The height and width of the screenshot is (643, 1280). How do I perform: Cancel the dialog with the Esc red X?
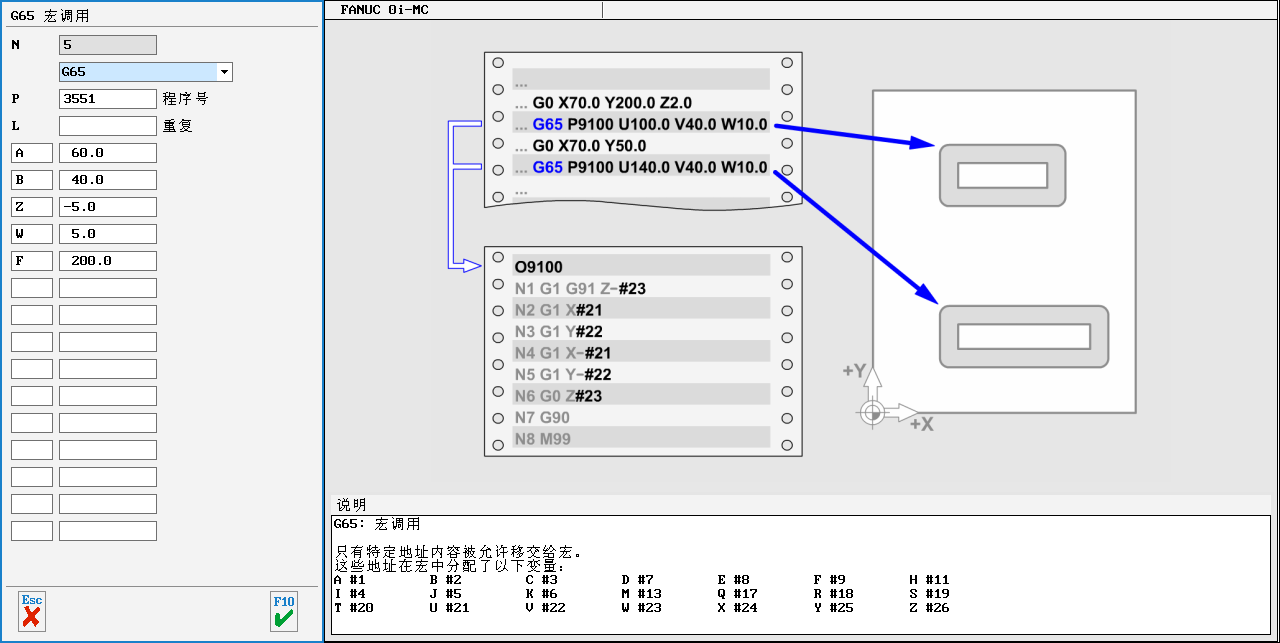coord(32,611)
